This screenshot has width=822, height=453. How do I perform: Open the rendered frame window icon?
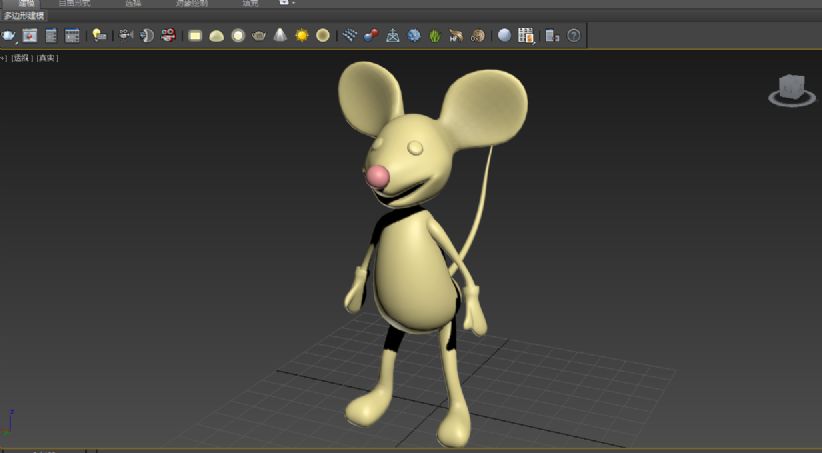pyautogui.click(x=30, y=36)
